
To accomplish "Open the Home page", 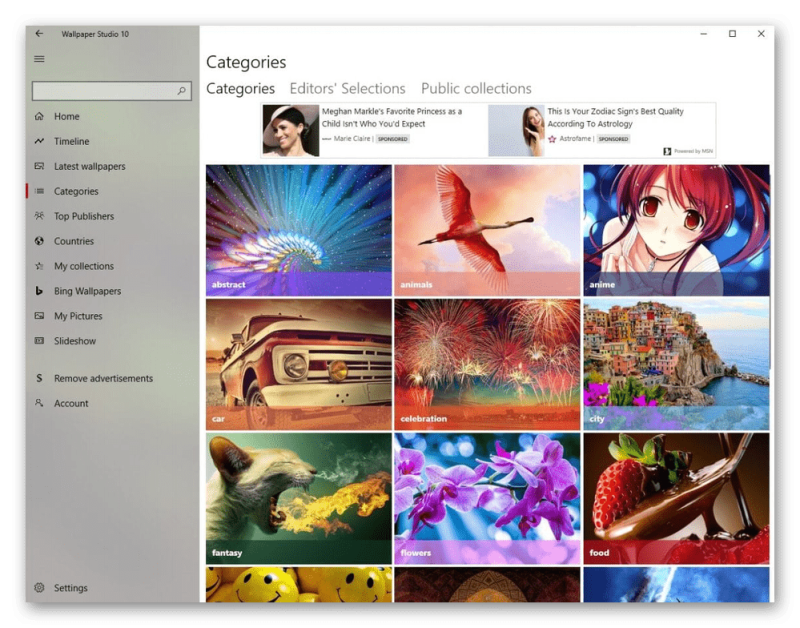I will (112, 116).
